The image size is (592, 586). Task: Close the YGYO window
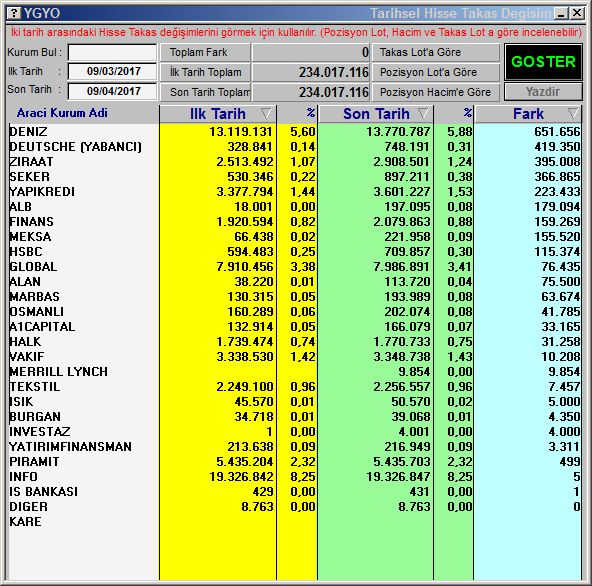577,14
